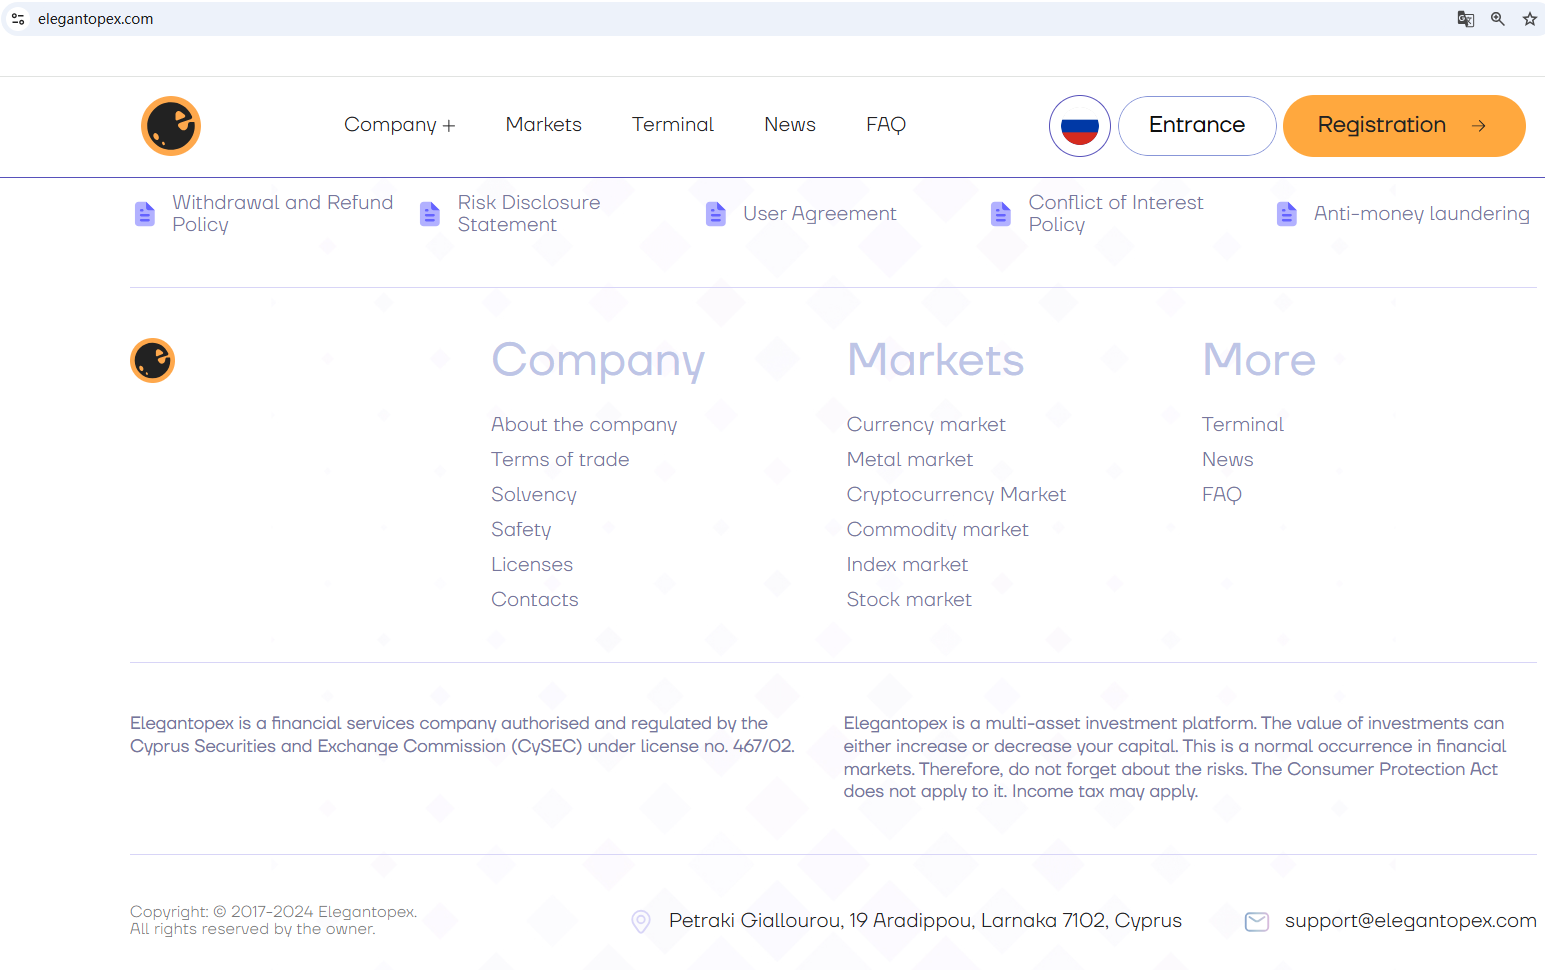This screenshot has width=1545, height=970.
Task: Open the Russian flag language selector
Action: [x=1079, y=126]
